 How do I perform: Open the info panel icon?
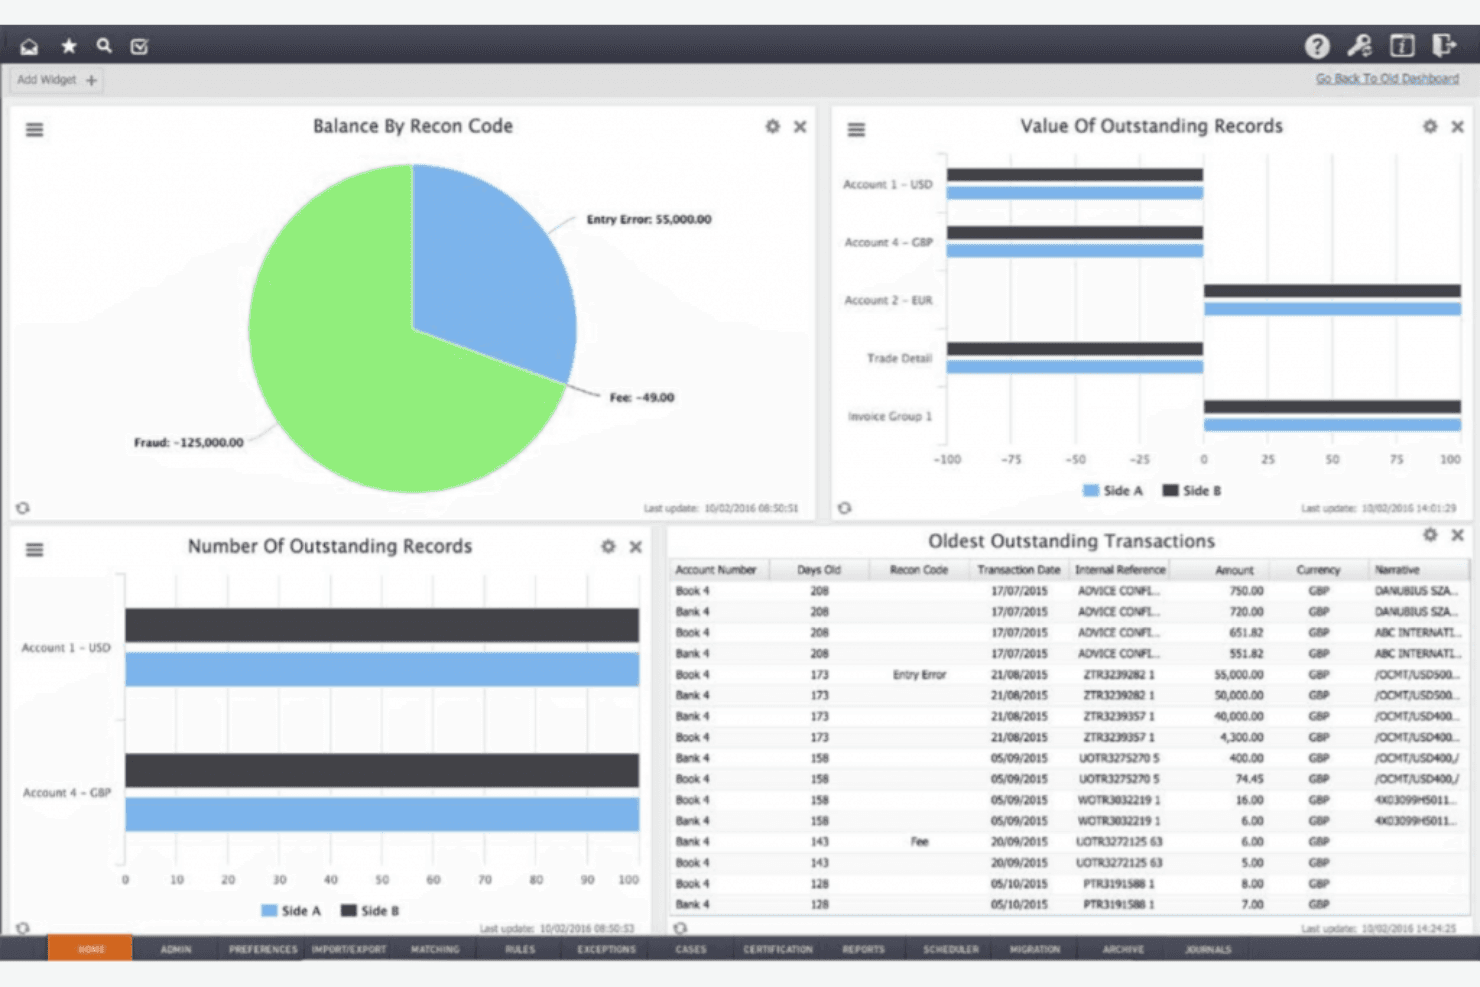(1402, 46)
